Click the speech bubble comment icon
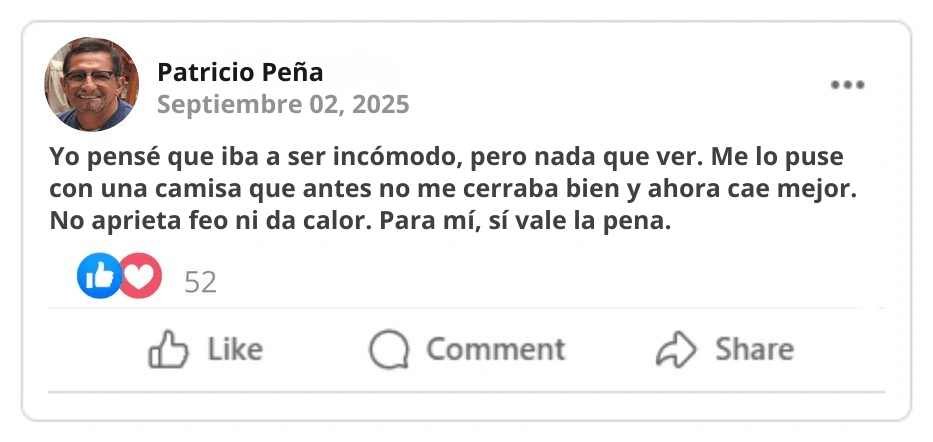Screen dimensions: 933x442 click(388, 350)
